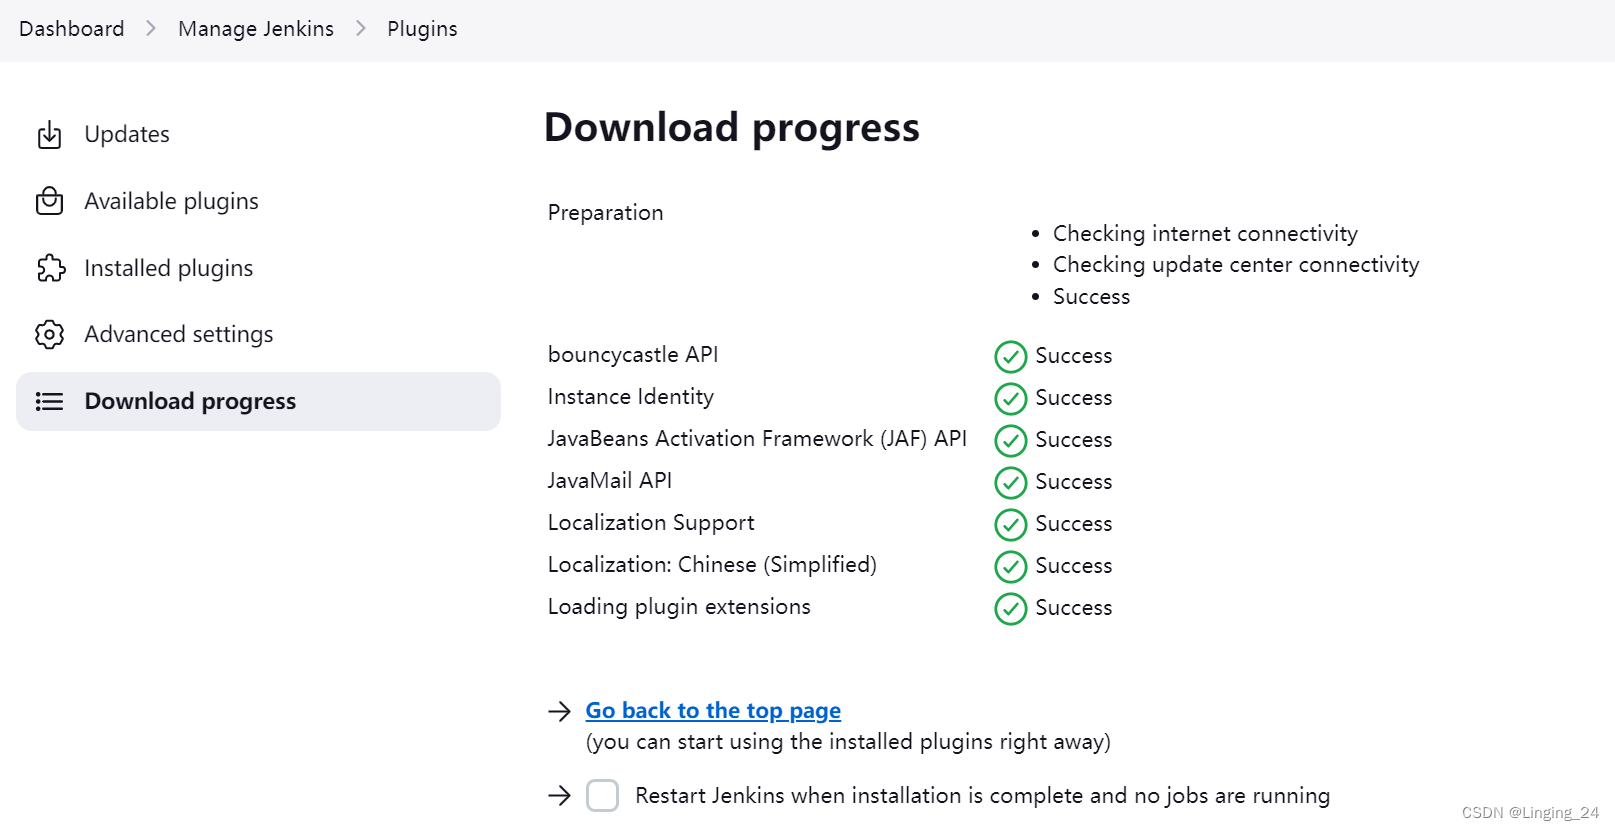The height and width of the screenshot is (831, 1615).
Task: Go to Manage Jenkins breadcrumb link
Action: (x=256, y=28)
